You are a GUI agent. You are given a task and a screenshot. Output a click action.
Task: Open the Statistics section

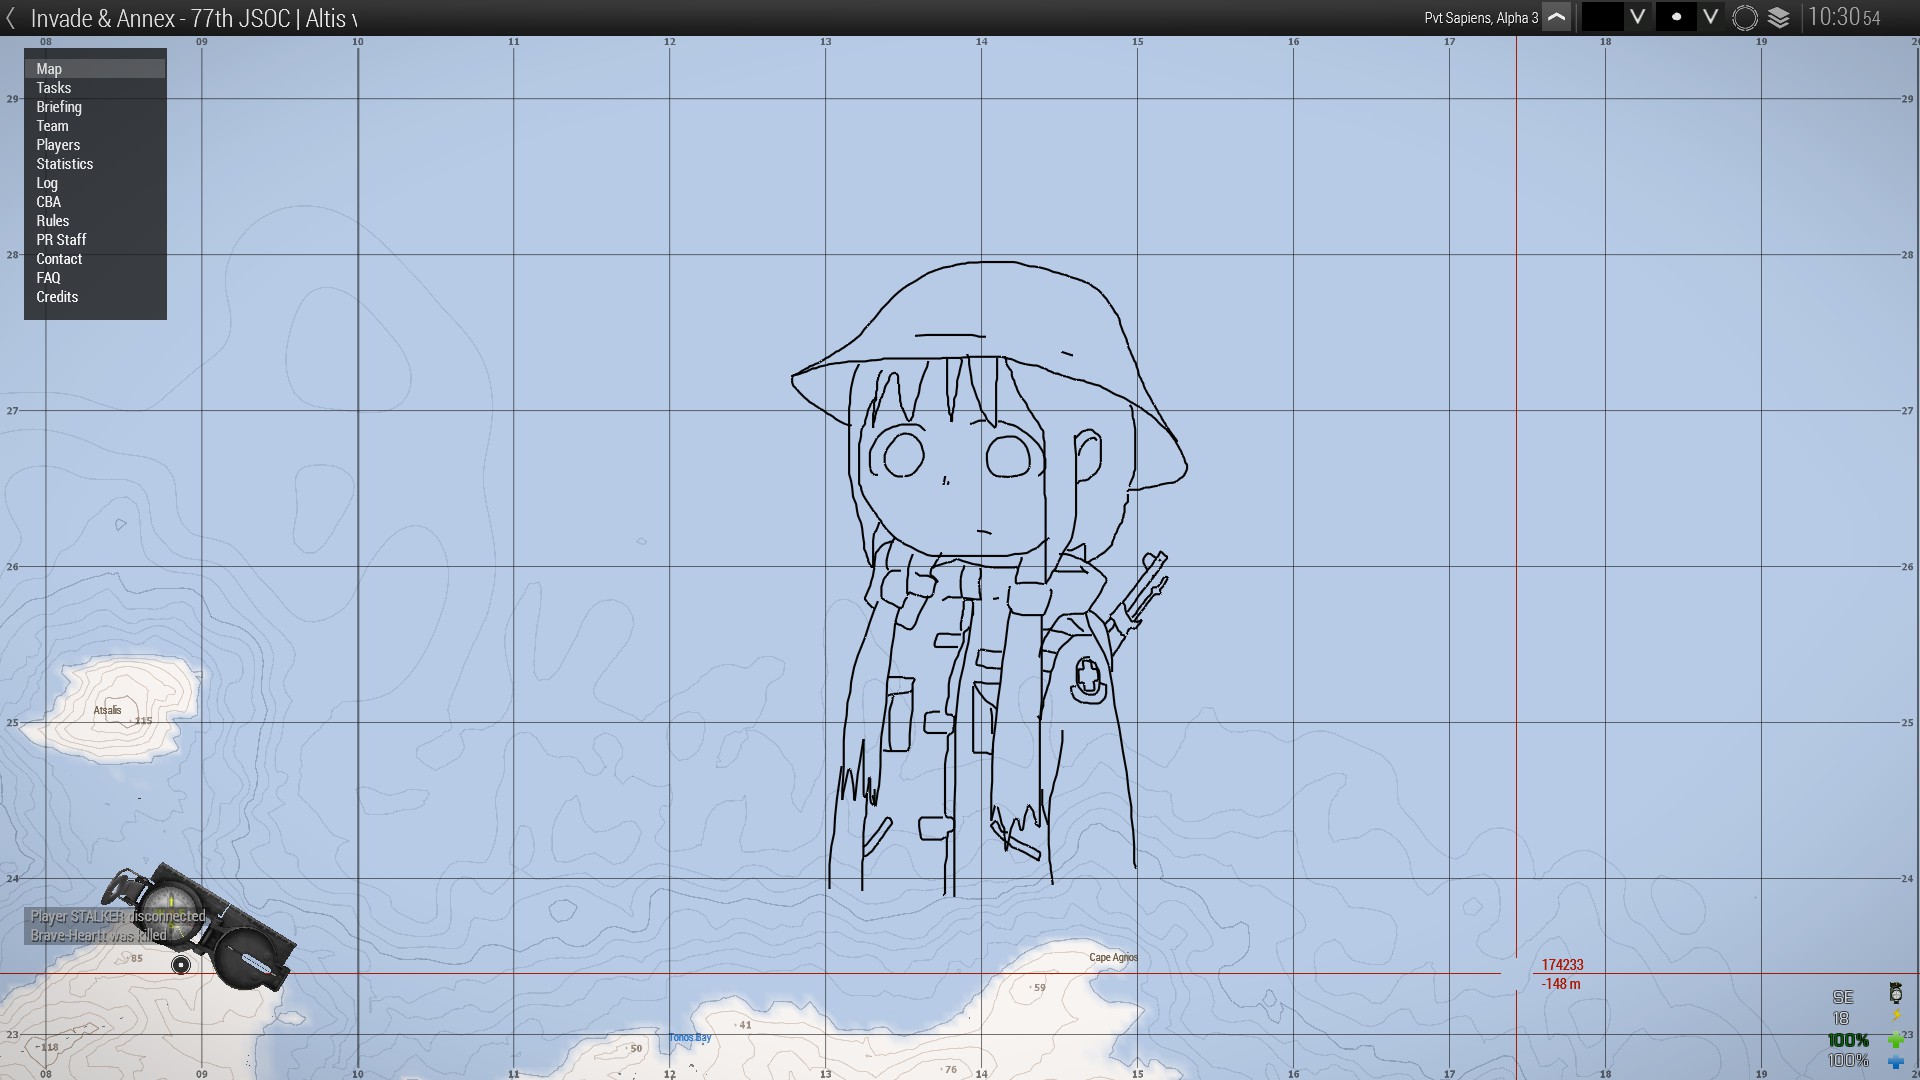tap(65, 164)
